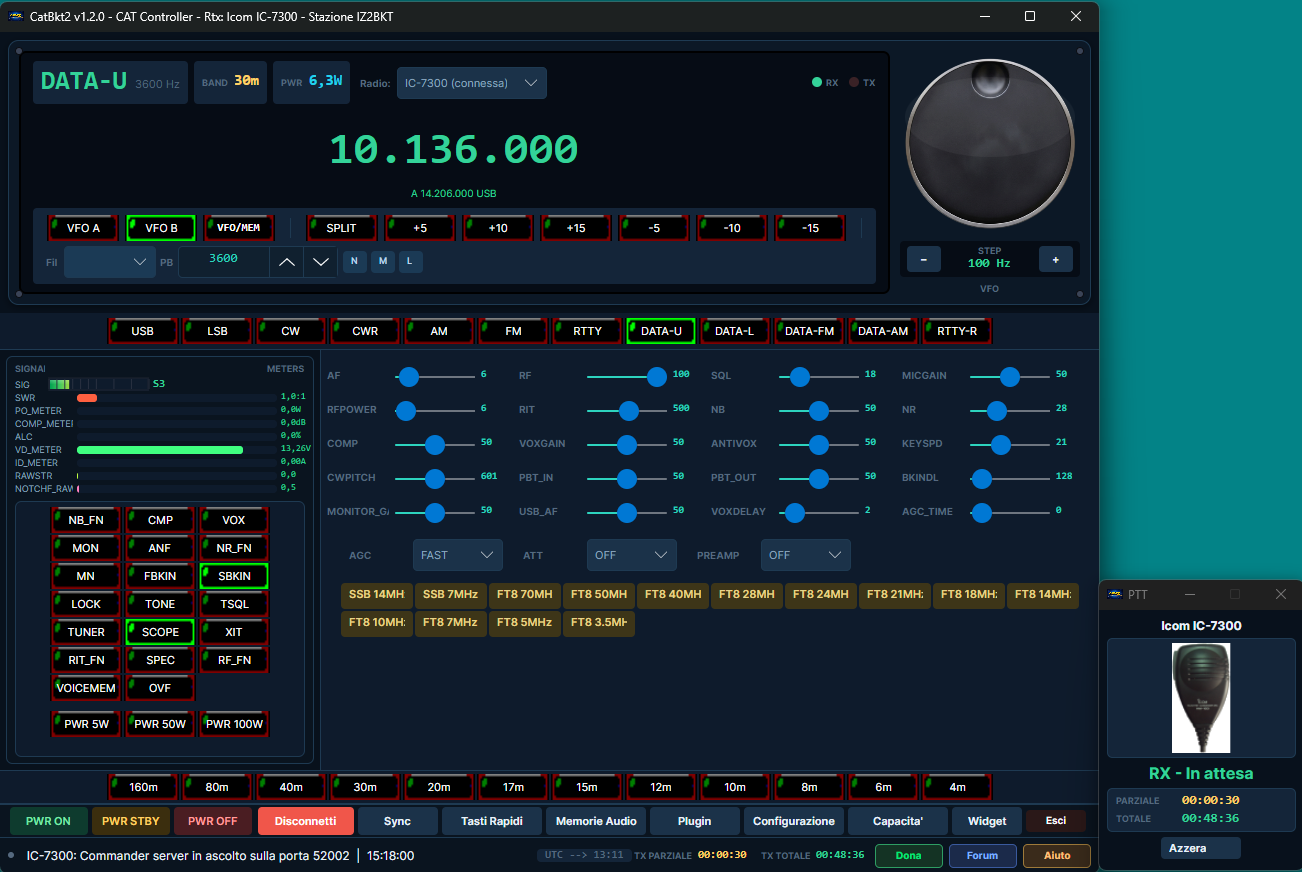Click the SSB 7MHz memory preset
This screenshot has height=872, width=1302.
450,595
